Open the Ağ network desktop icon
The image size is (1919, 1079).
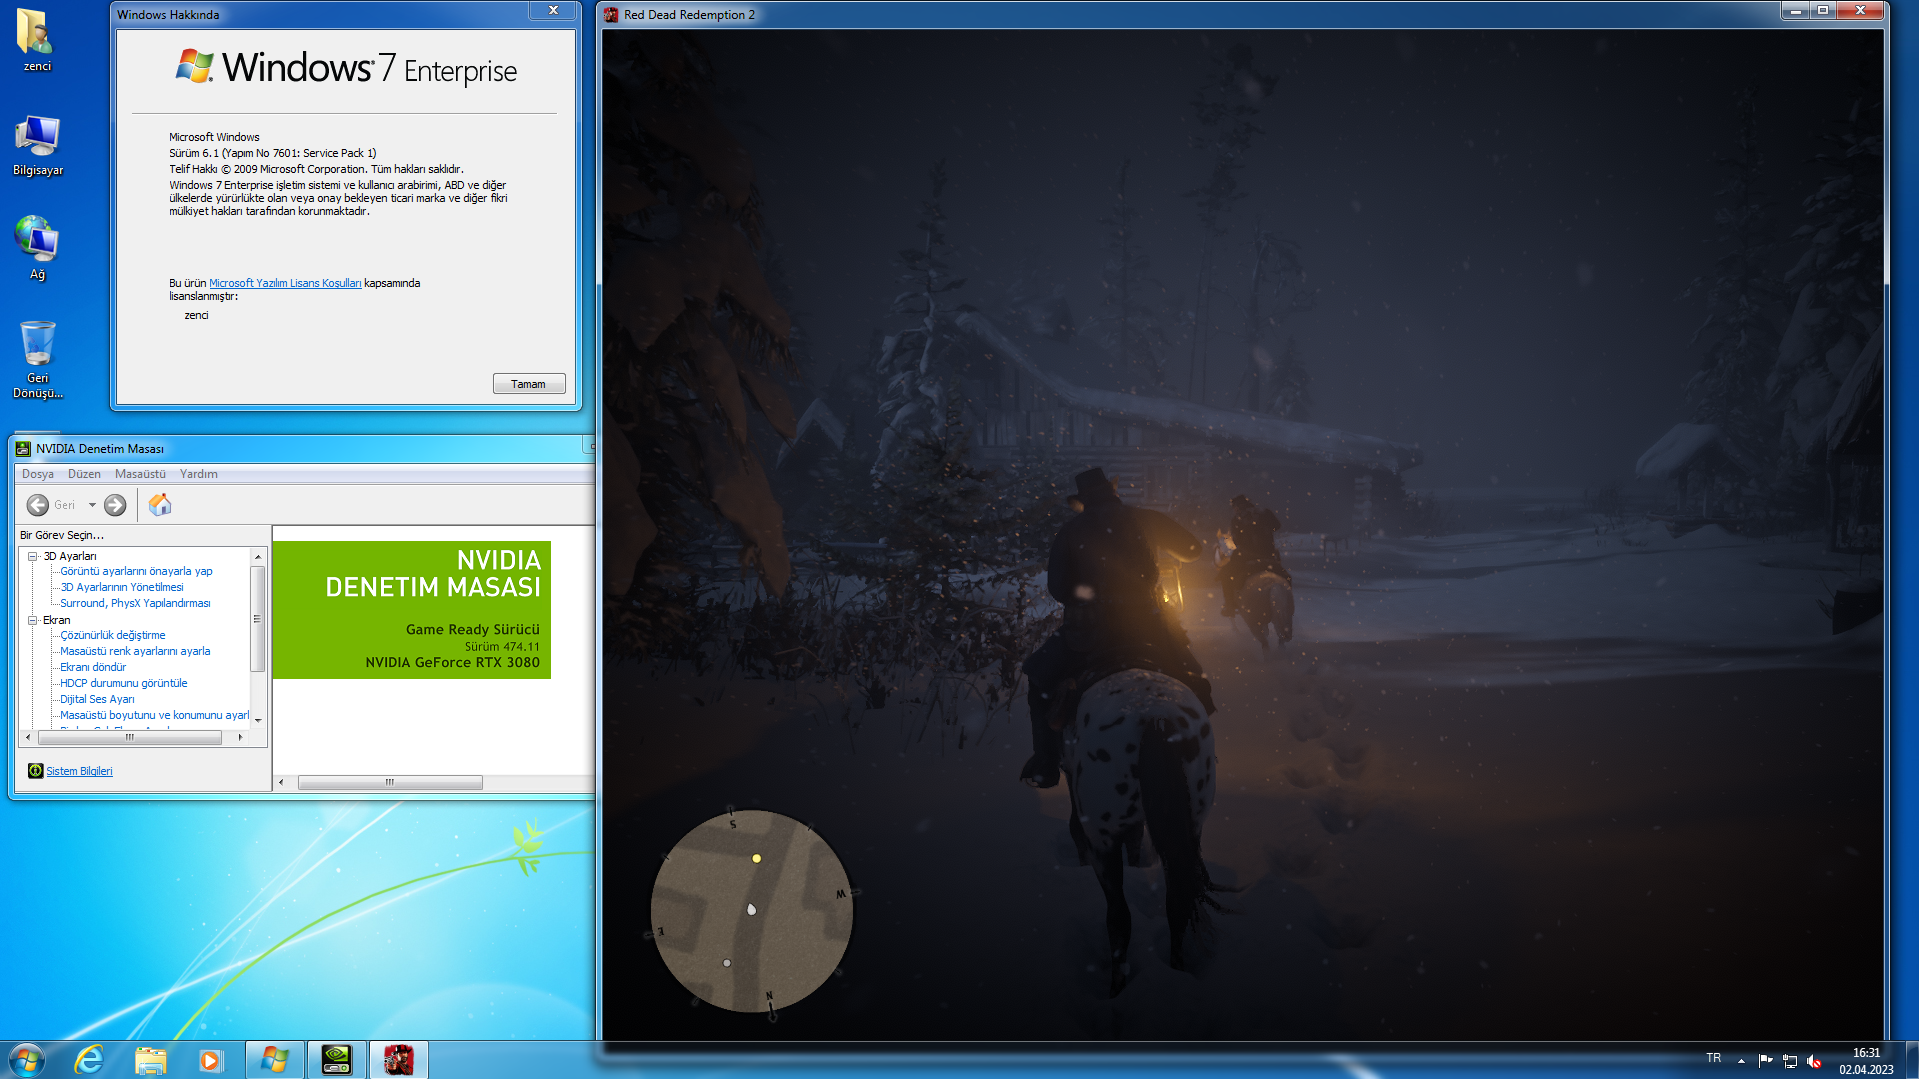[x=37, y=248]
